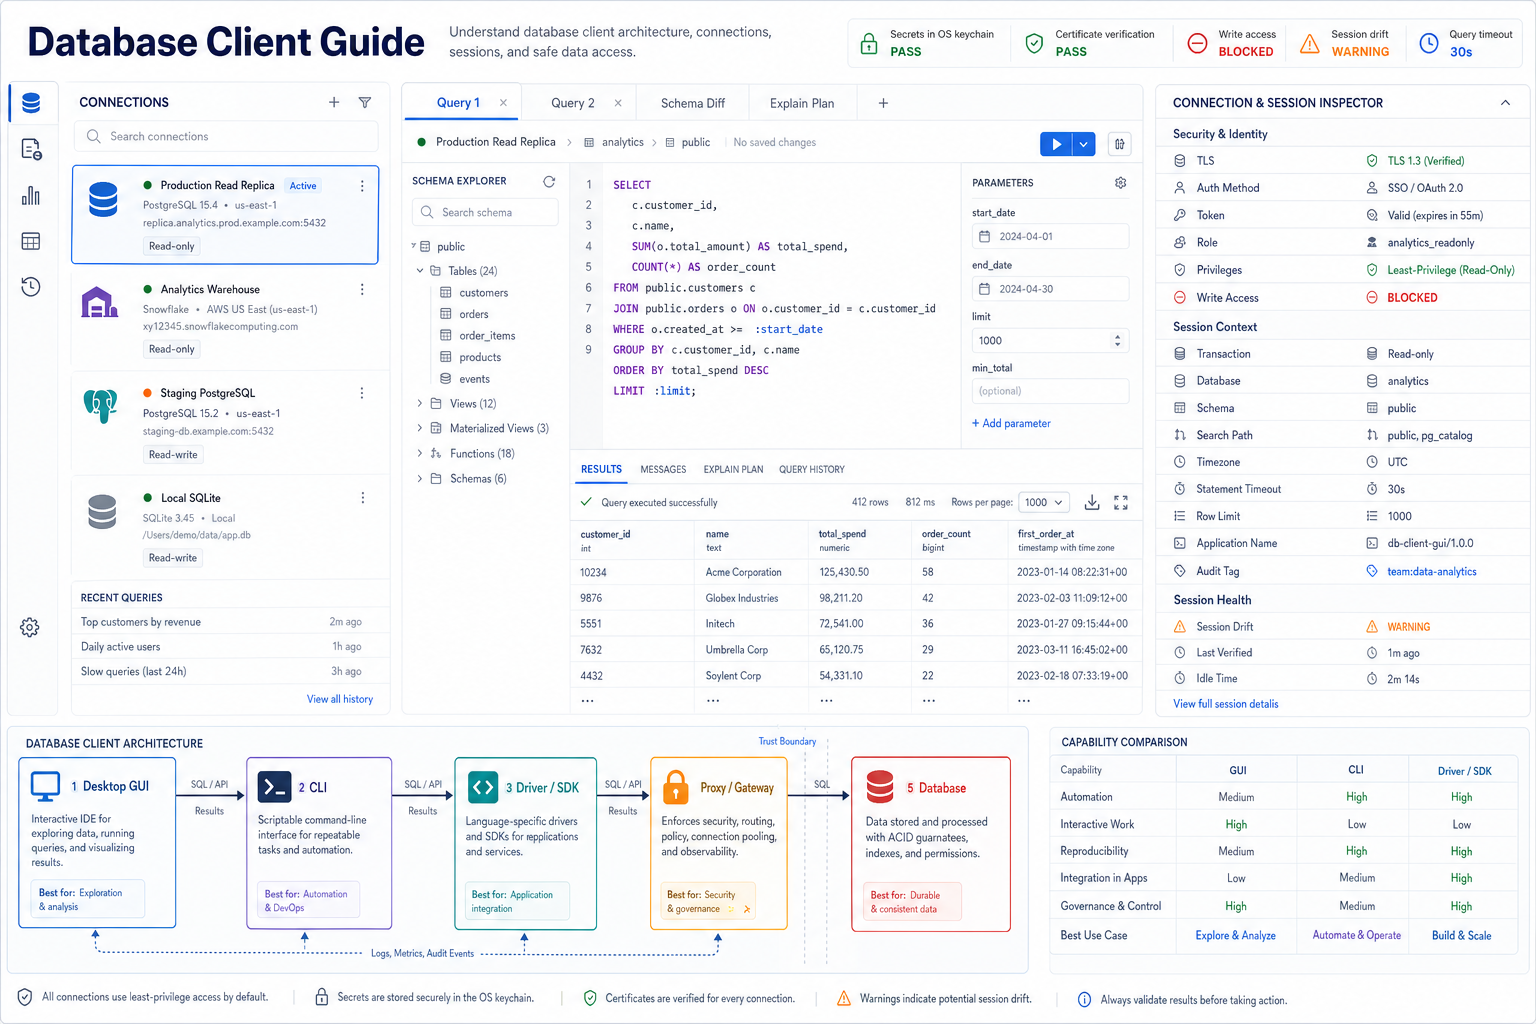
Task: Select the Staging PostgreSQL elephant icon
Action: click(100, 405)
